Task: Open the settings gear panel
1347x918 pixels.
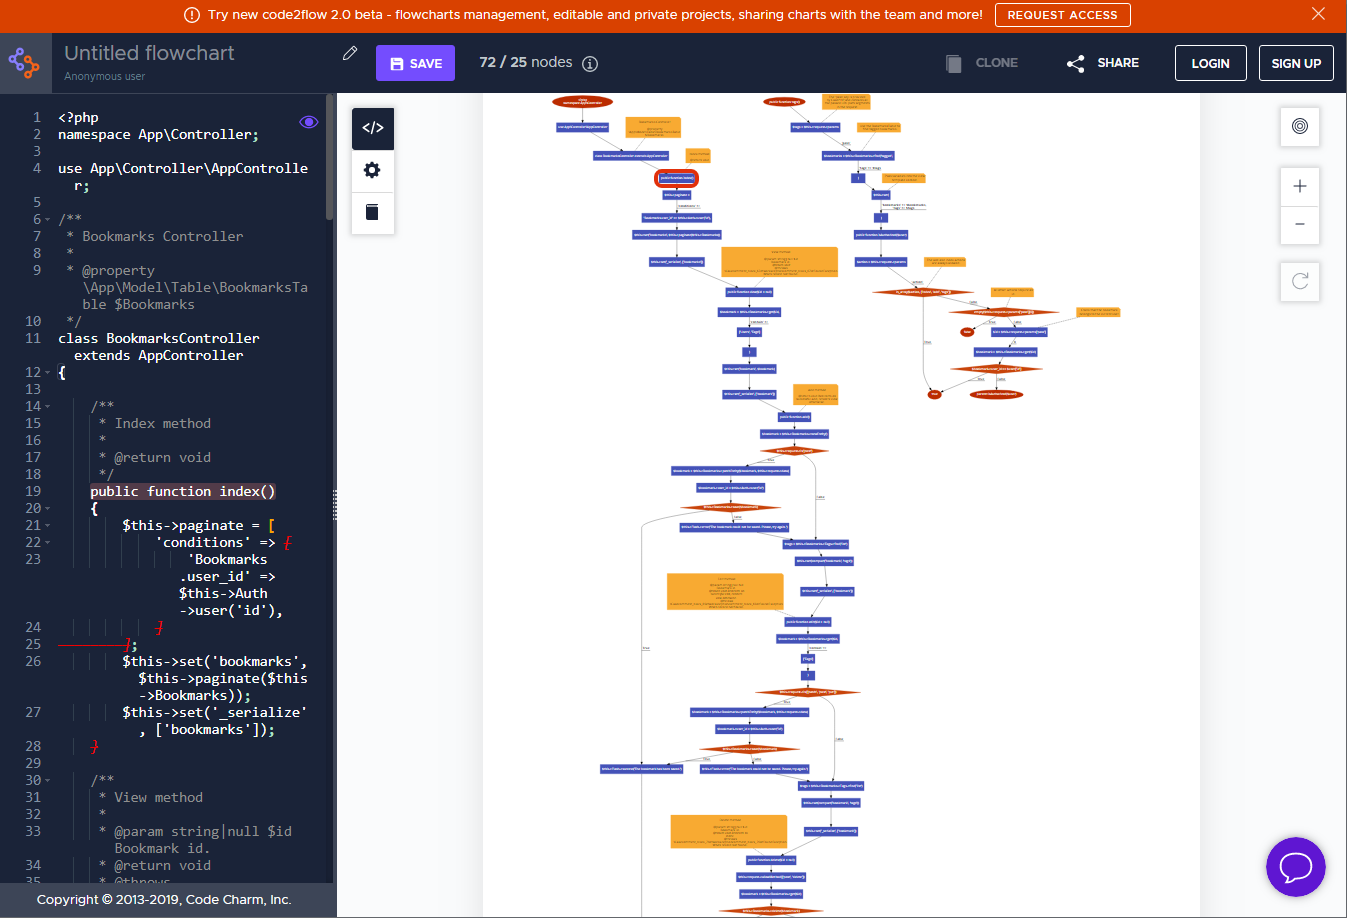Action: (372, 169)
